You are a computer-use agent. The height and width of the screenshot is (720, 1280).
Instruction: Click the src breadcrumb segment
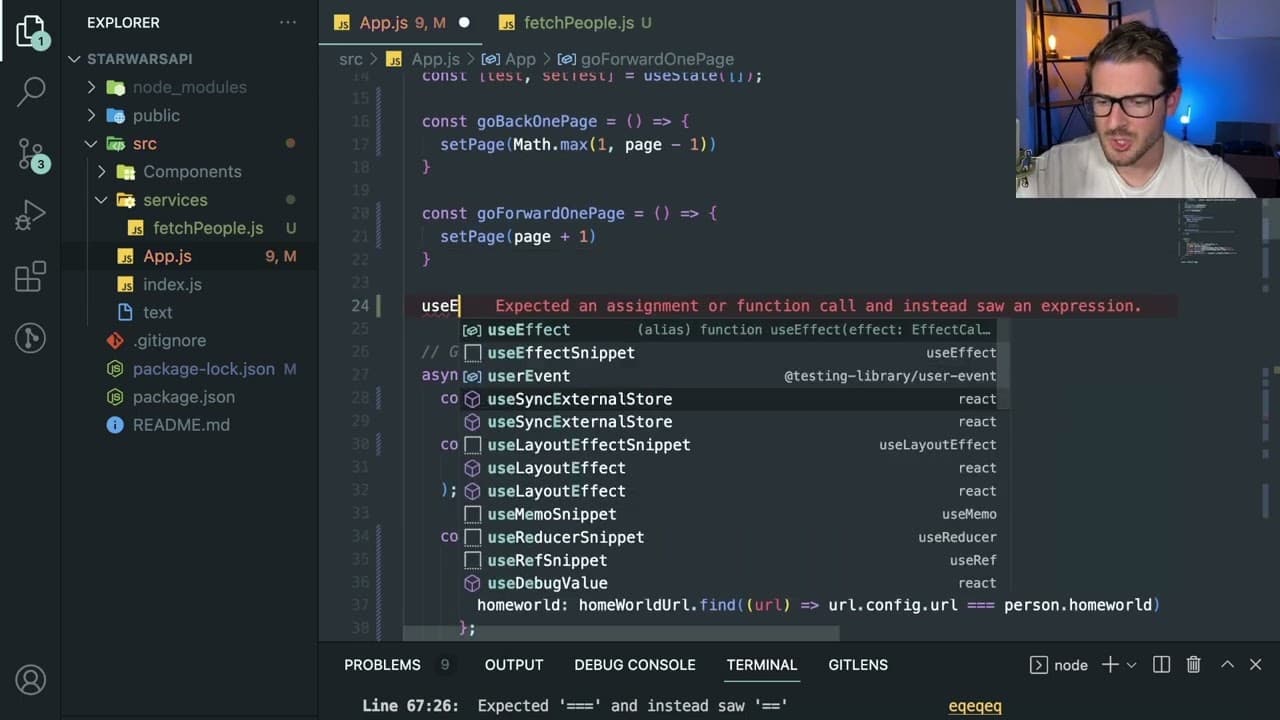coord(350,59)
